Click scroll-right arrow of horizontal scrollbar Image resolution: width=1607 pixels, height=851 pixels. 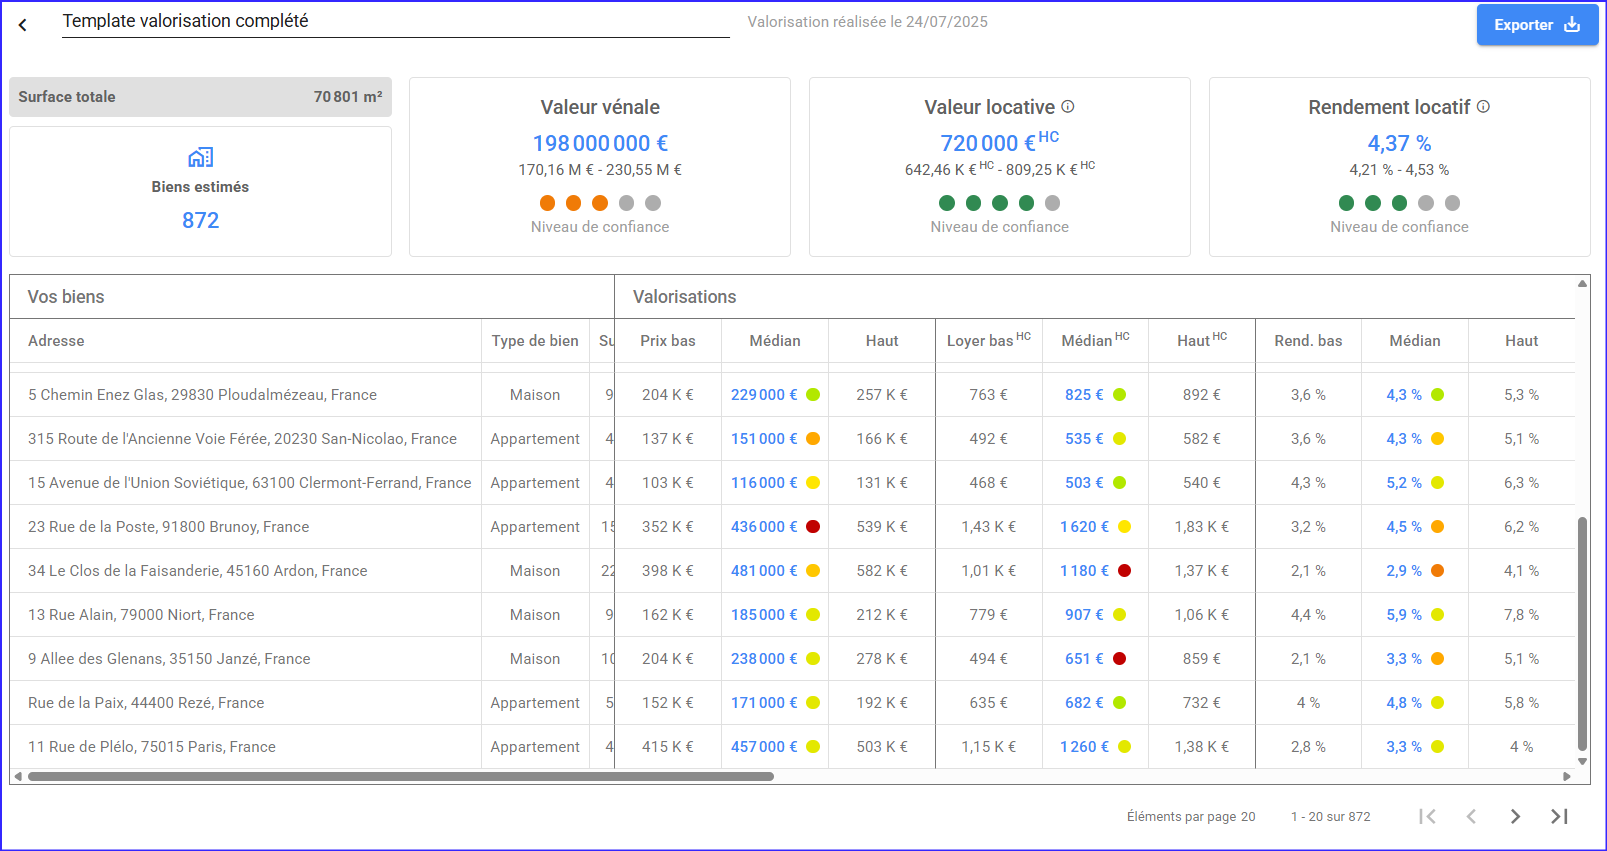coord(1567,776)
